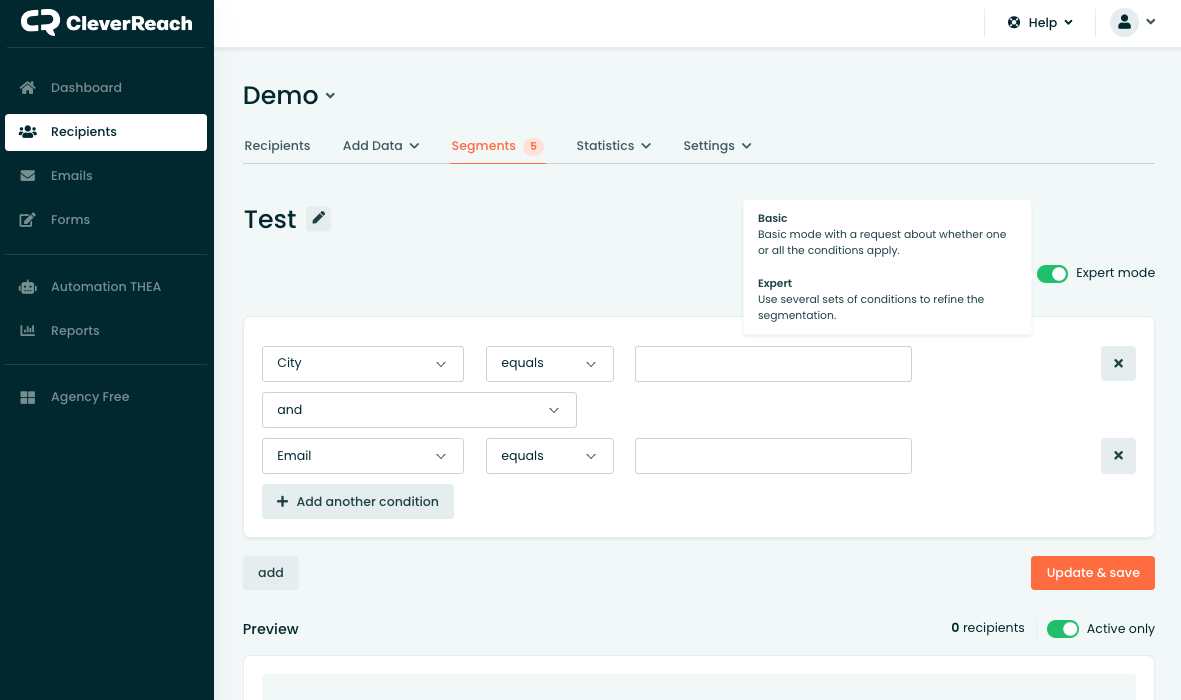Click the Update & save button

1092,573
